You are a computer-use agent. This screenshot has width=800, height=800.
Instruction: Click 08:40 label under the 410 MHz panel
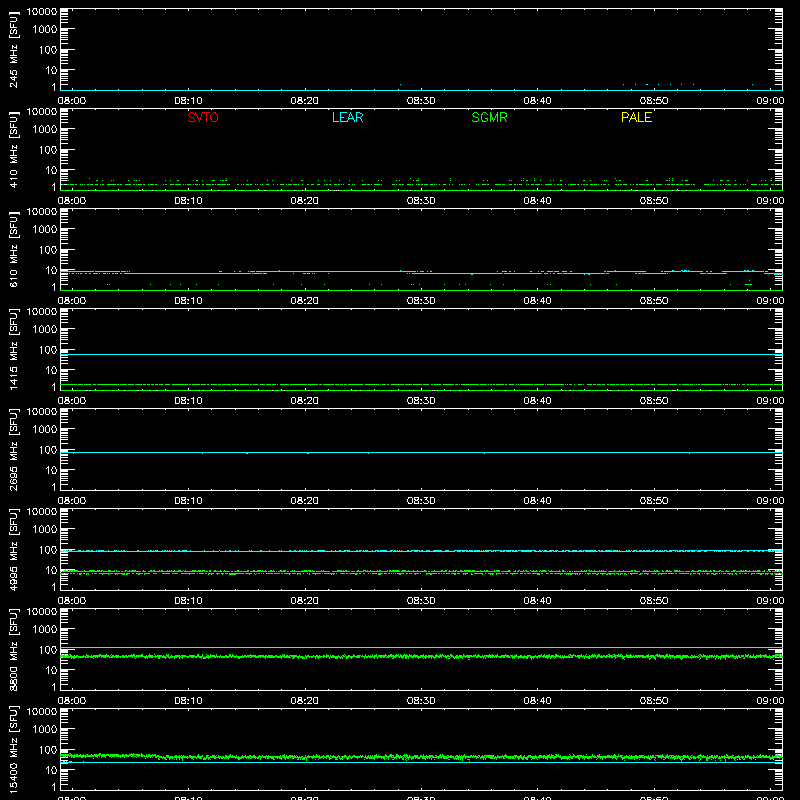pos(537,201)
